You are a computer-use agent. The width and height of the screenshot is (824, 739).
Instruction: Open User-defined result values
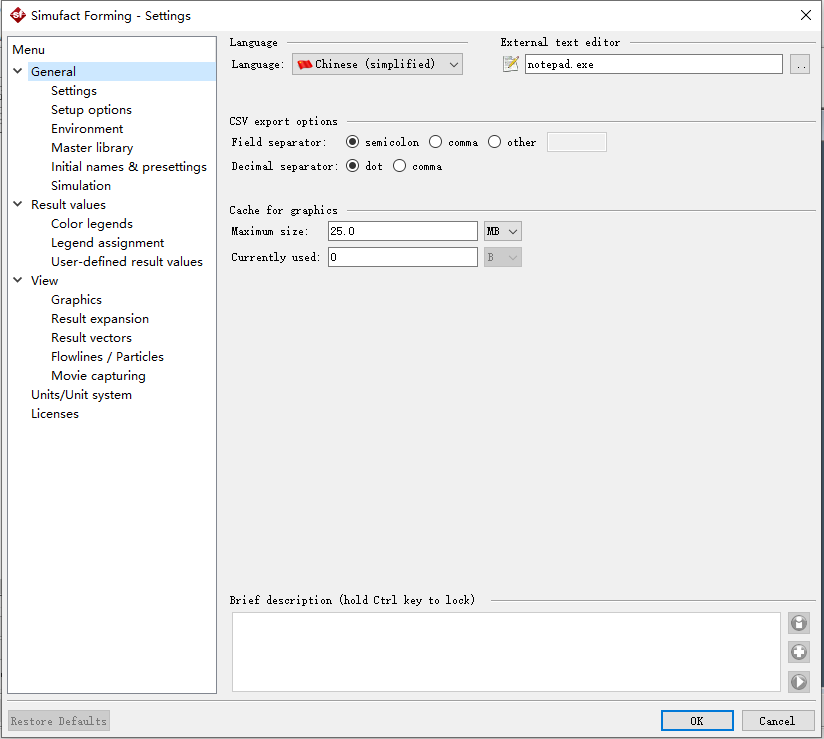tap(127, 262)
